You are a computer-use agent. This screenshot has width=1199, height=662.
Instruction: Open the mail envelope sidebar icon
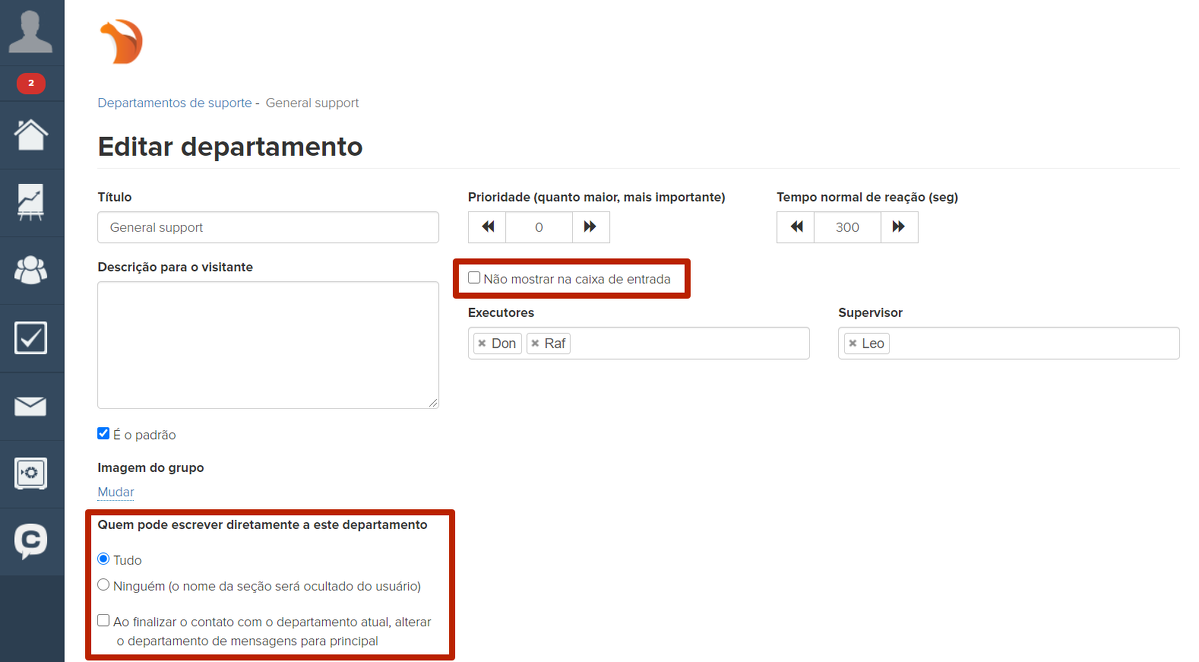point(31,406)
